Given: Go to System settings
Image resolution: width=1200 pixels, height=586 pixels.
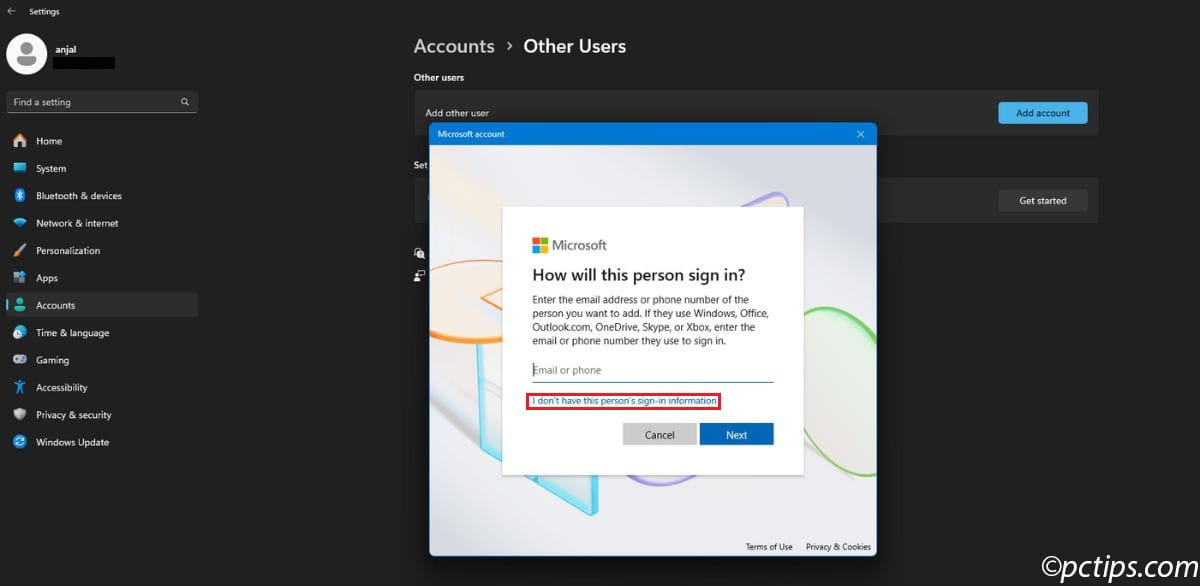Looking at the screenshot, I should pyautogui.click(x=102, y=168).
